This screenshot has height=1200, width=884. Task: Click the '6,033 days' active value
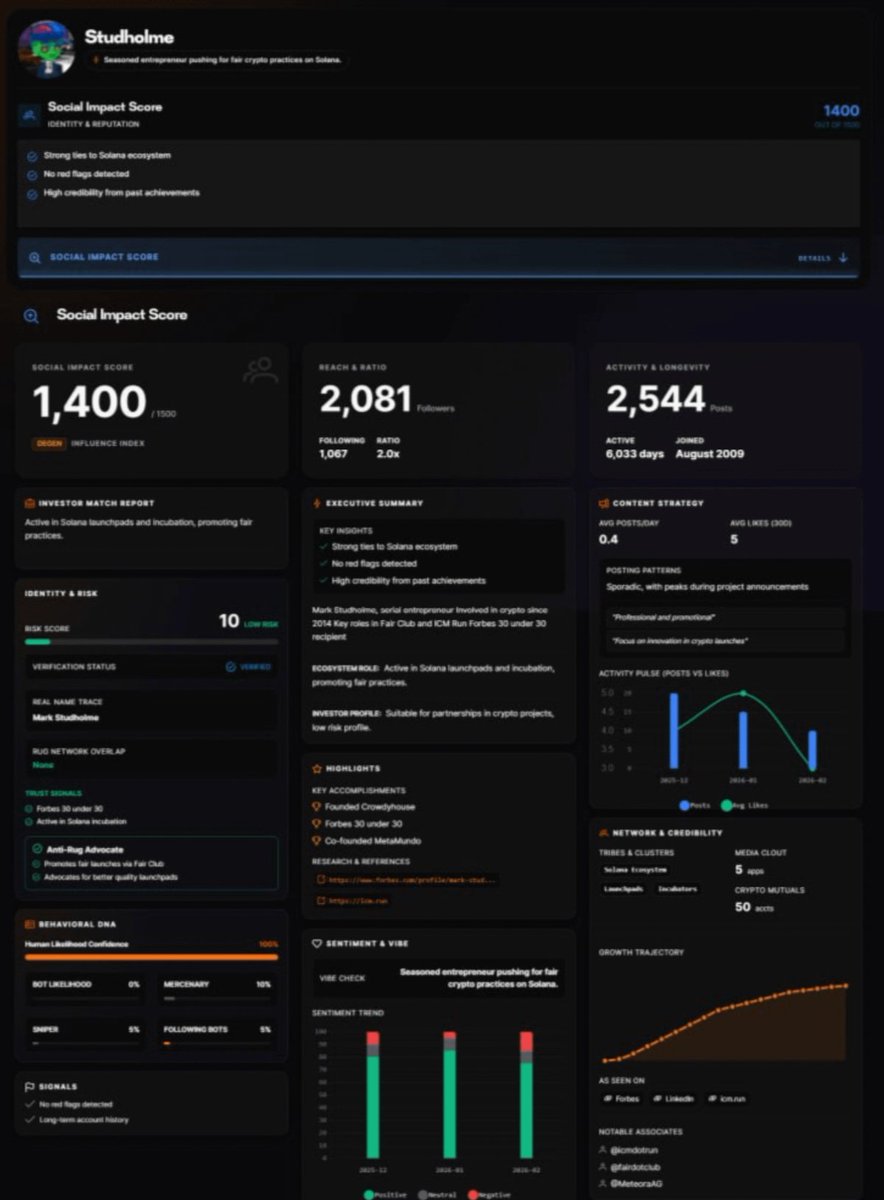click(x=634, y=454)
